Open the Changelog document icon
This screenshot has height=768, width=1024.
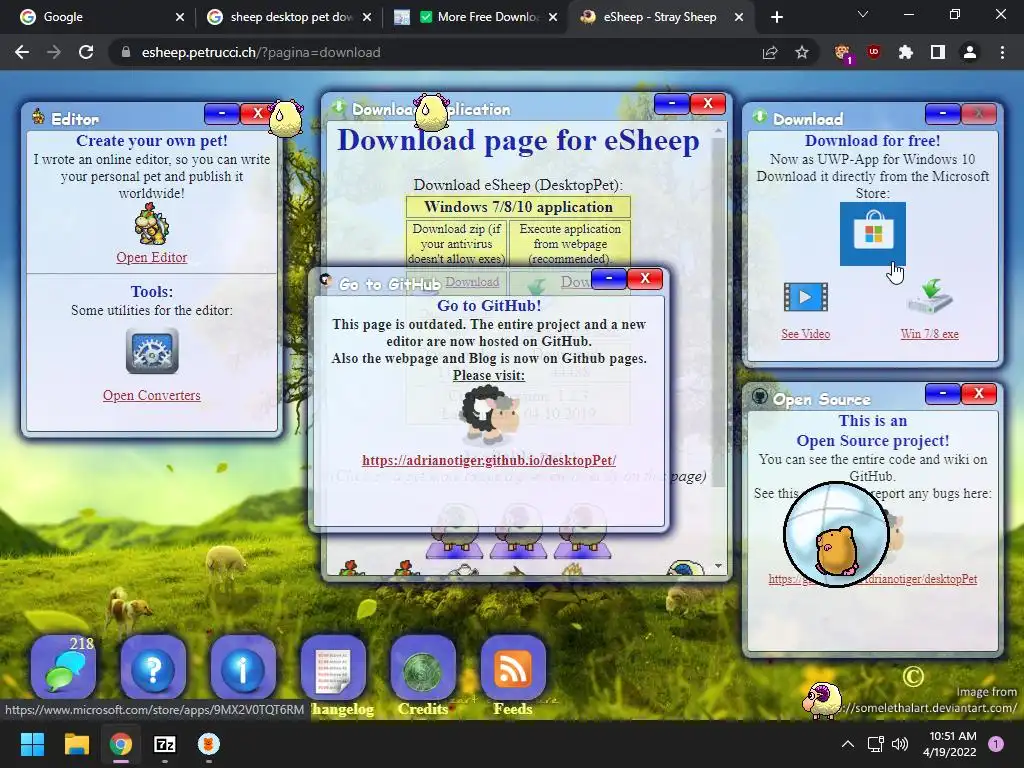click(333, 667)
